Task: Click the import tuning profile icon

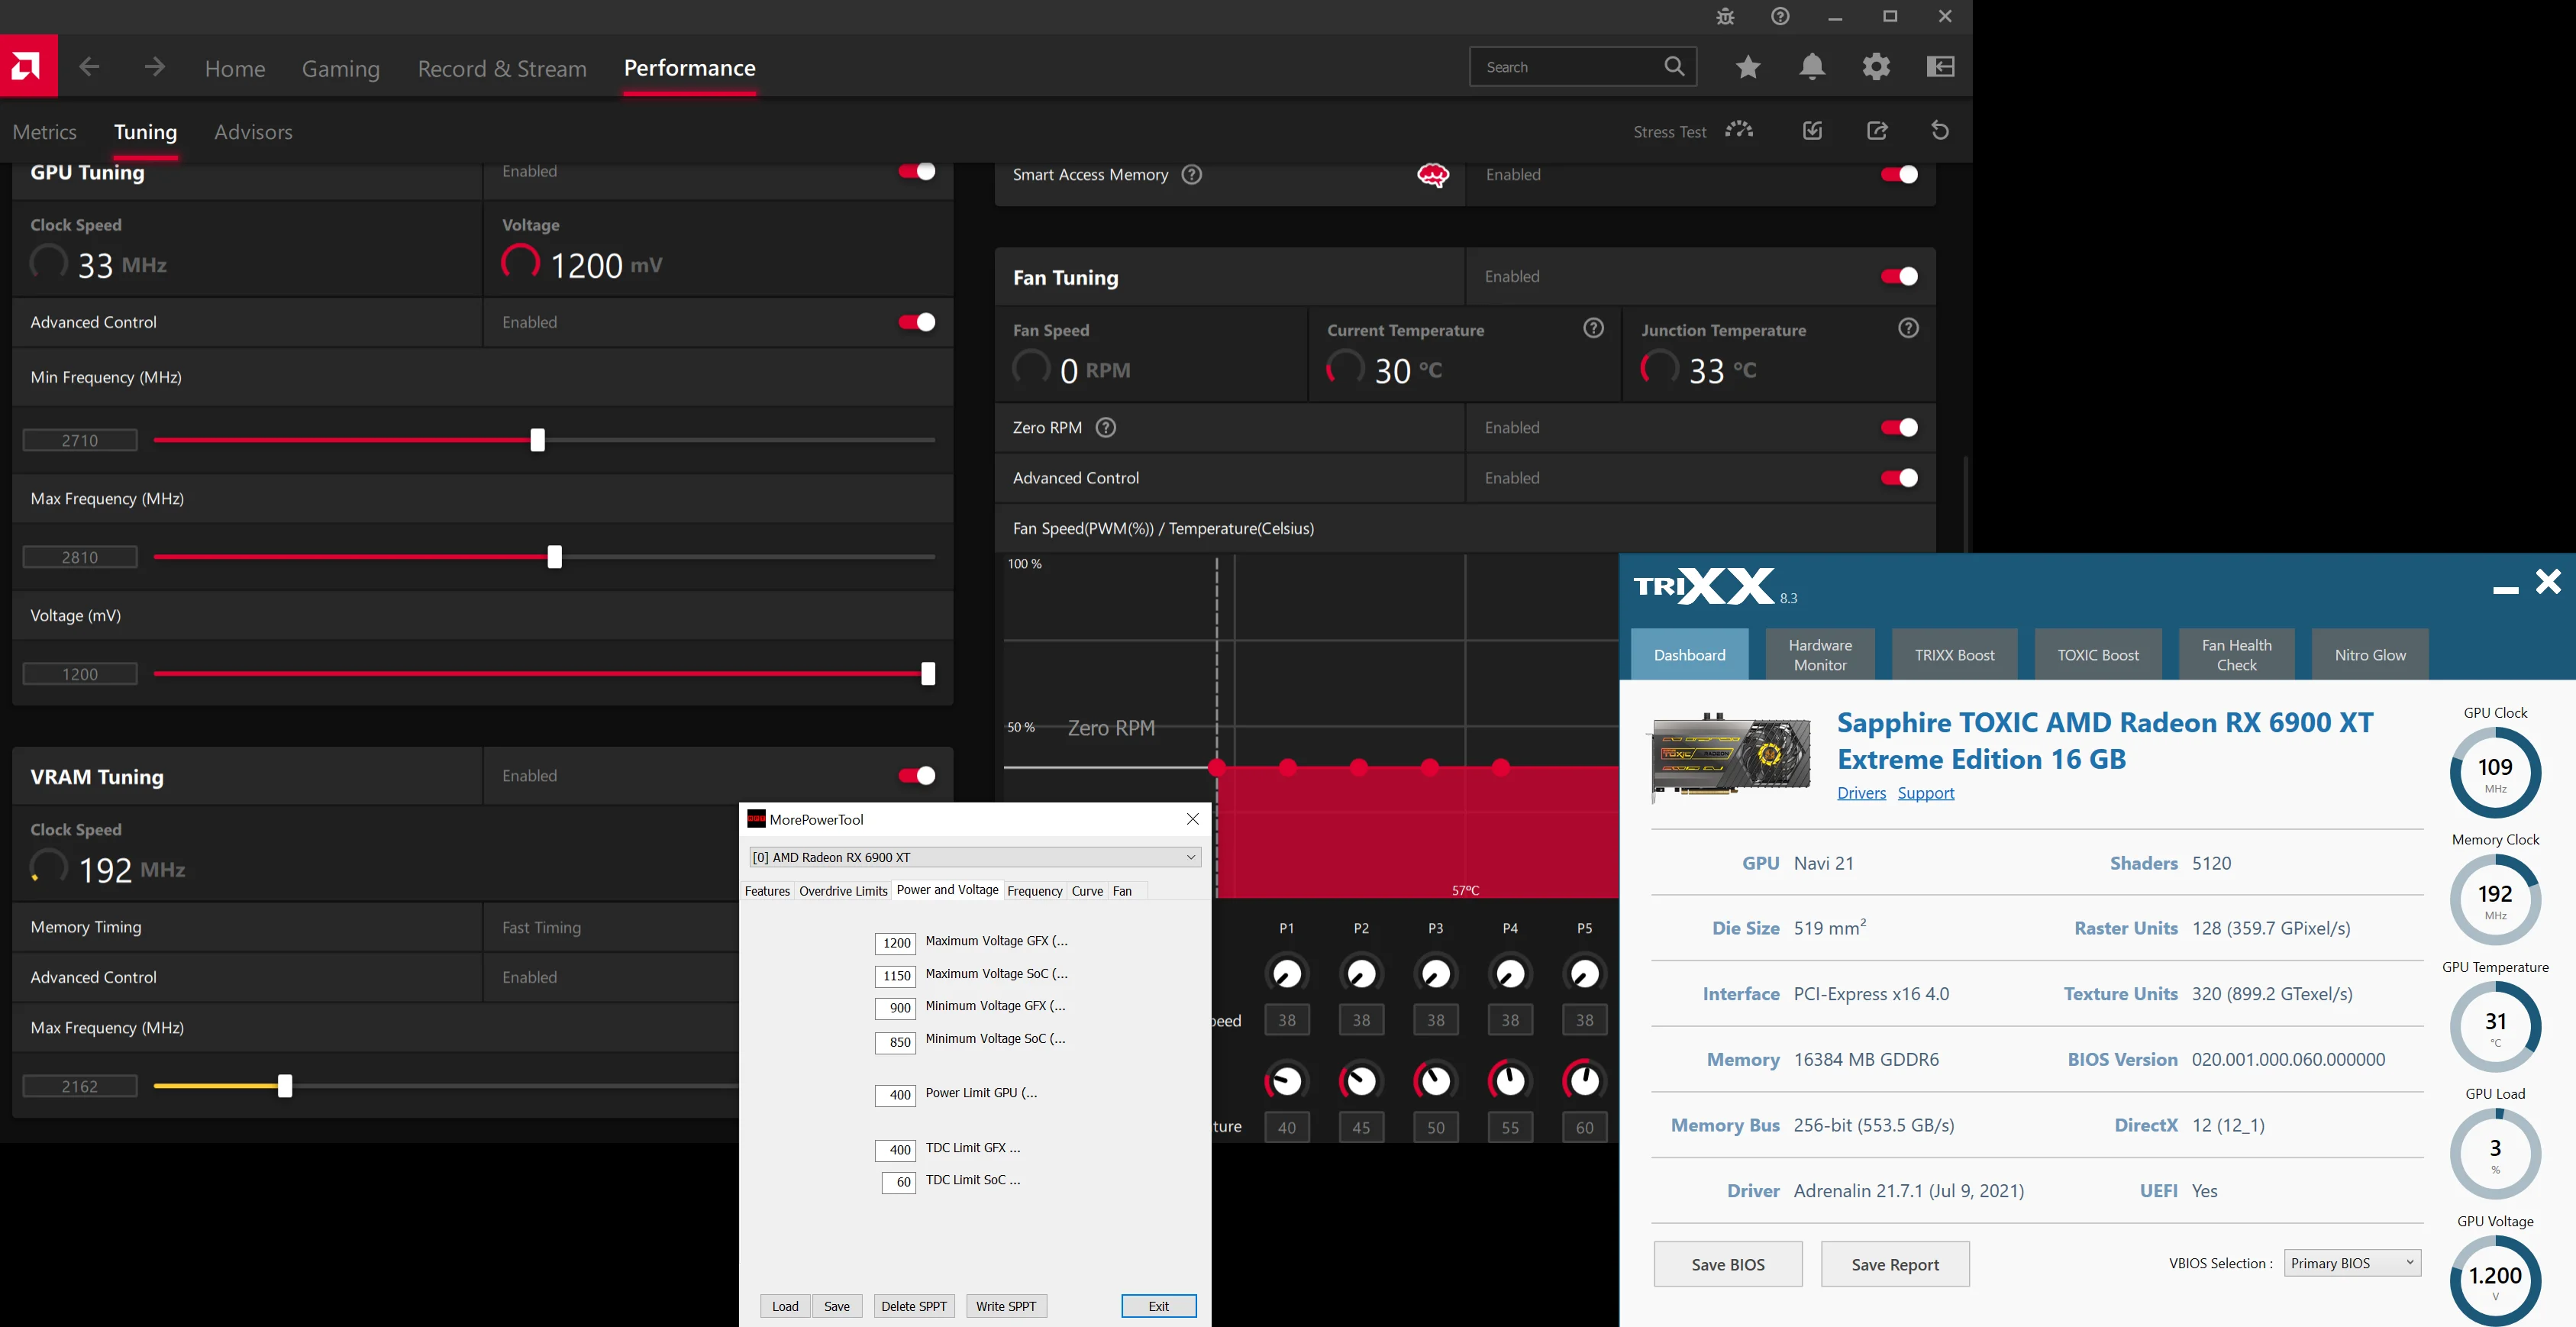Action: click(1812, 130)
